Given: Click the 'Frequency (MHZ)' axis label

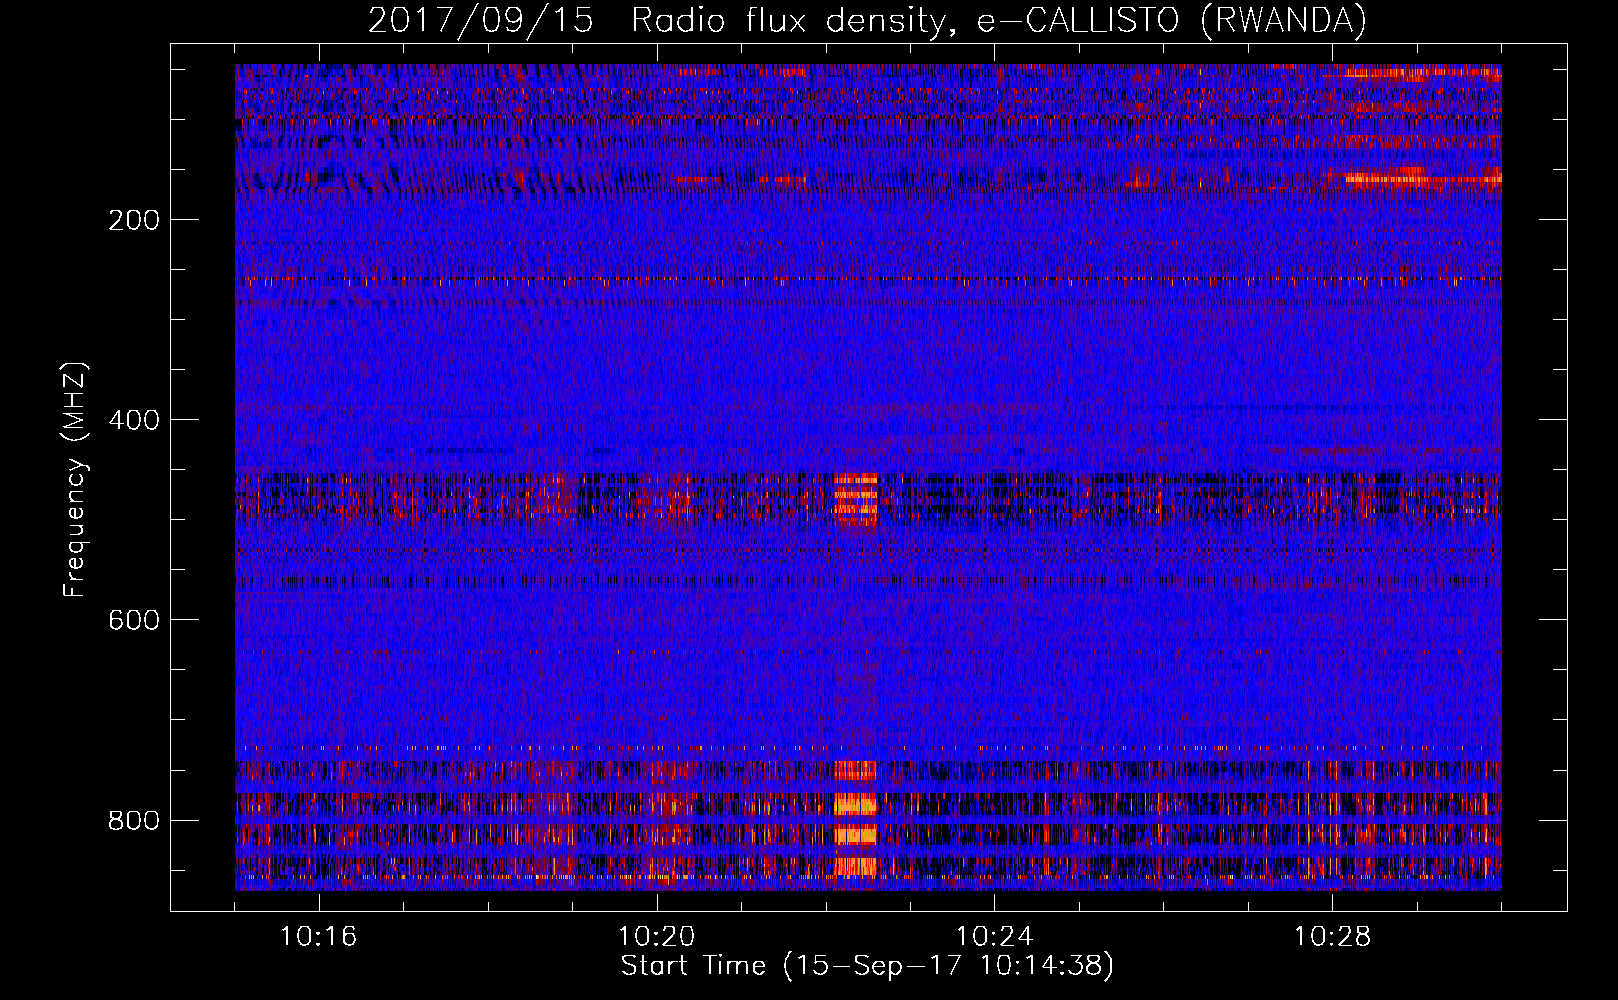Looking at the screenshot, I should (x=75, y=480).
